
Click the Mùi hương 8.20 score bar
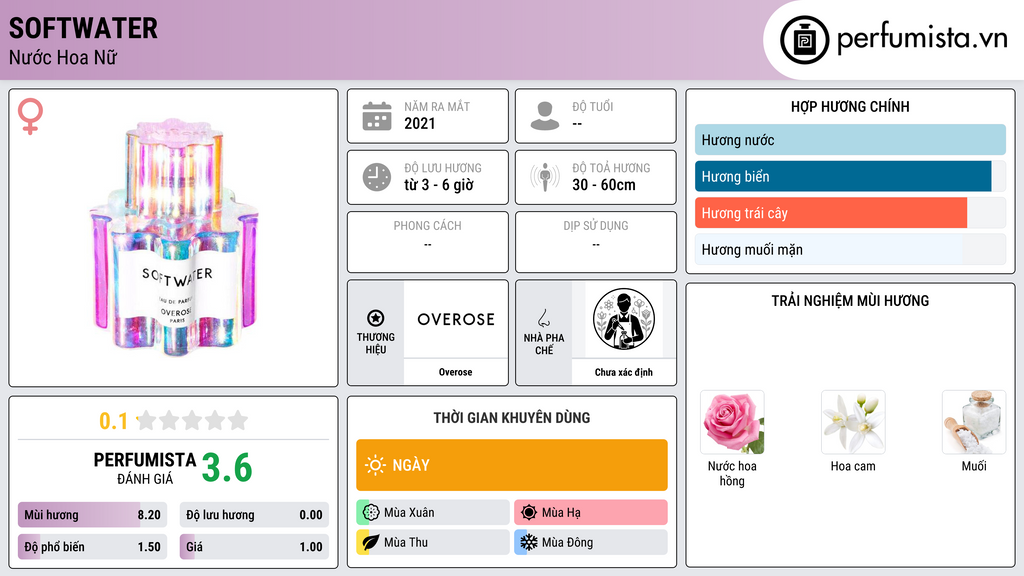pos(93,515)
